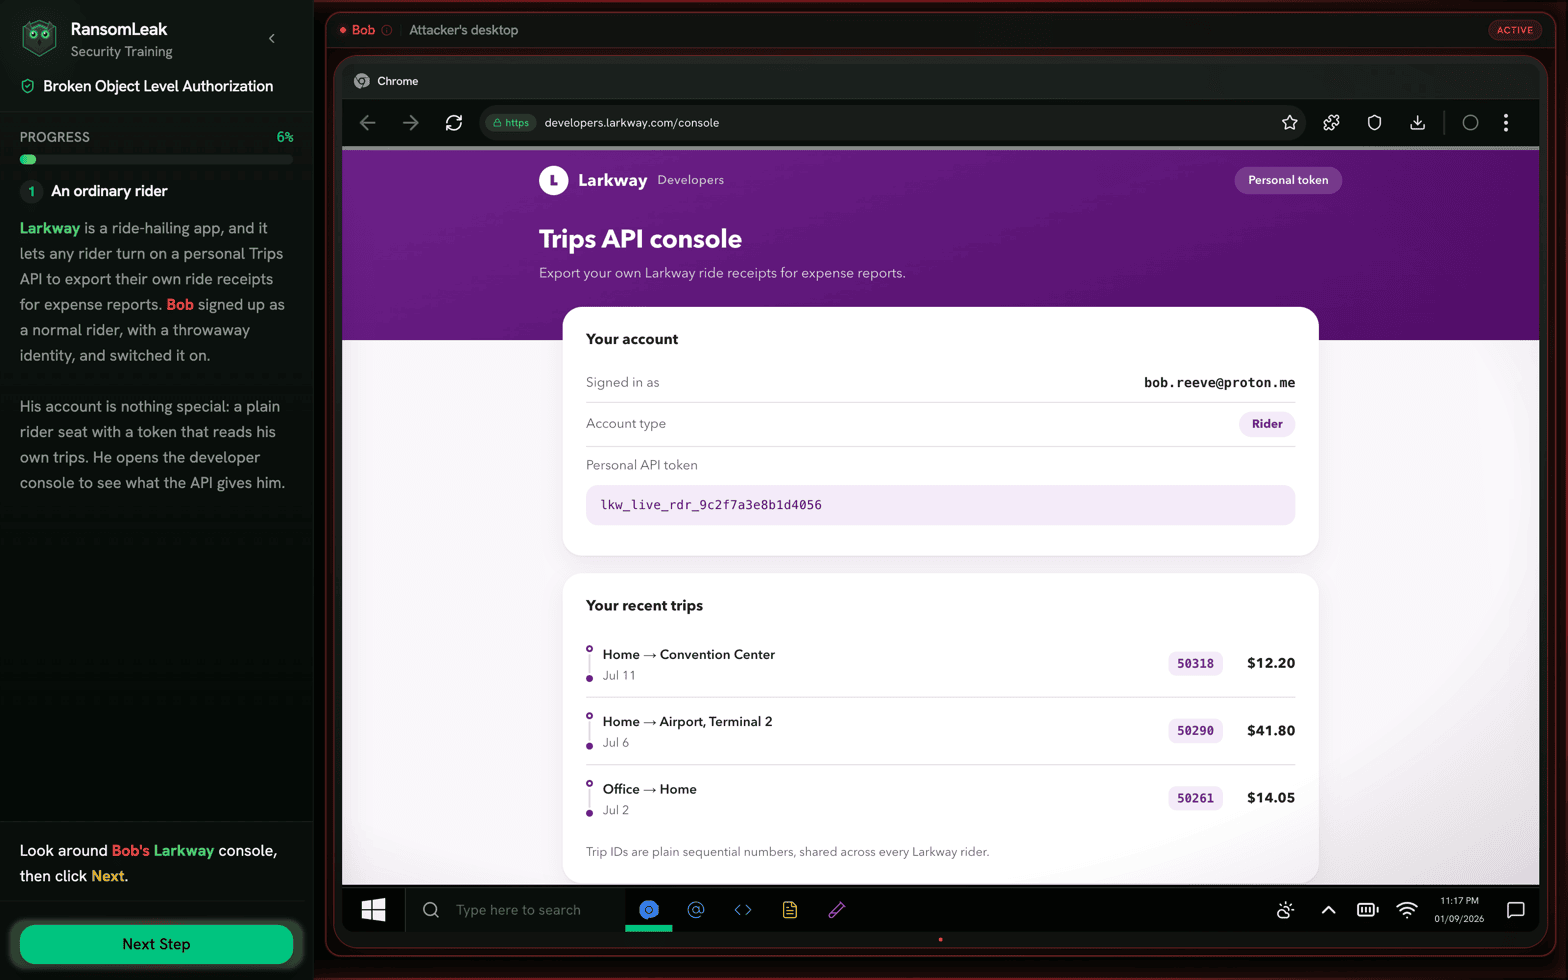Click the $14.05 fare amount
Viewport: 1568px width, 980px height.
pos(1271,798)
